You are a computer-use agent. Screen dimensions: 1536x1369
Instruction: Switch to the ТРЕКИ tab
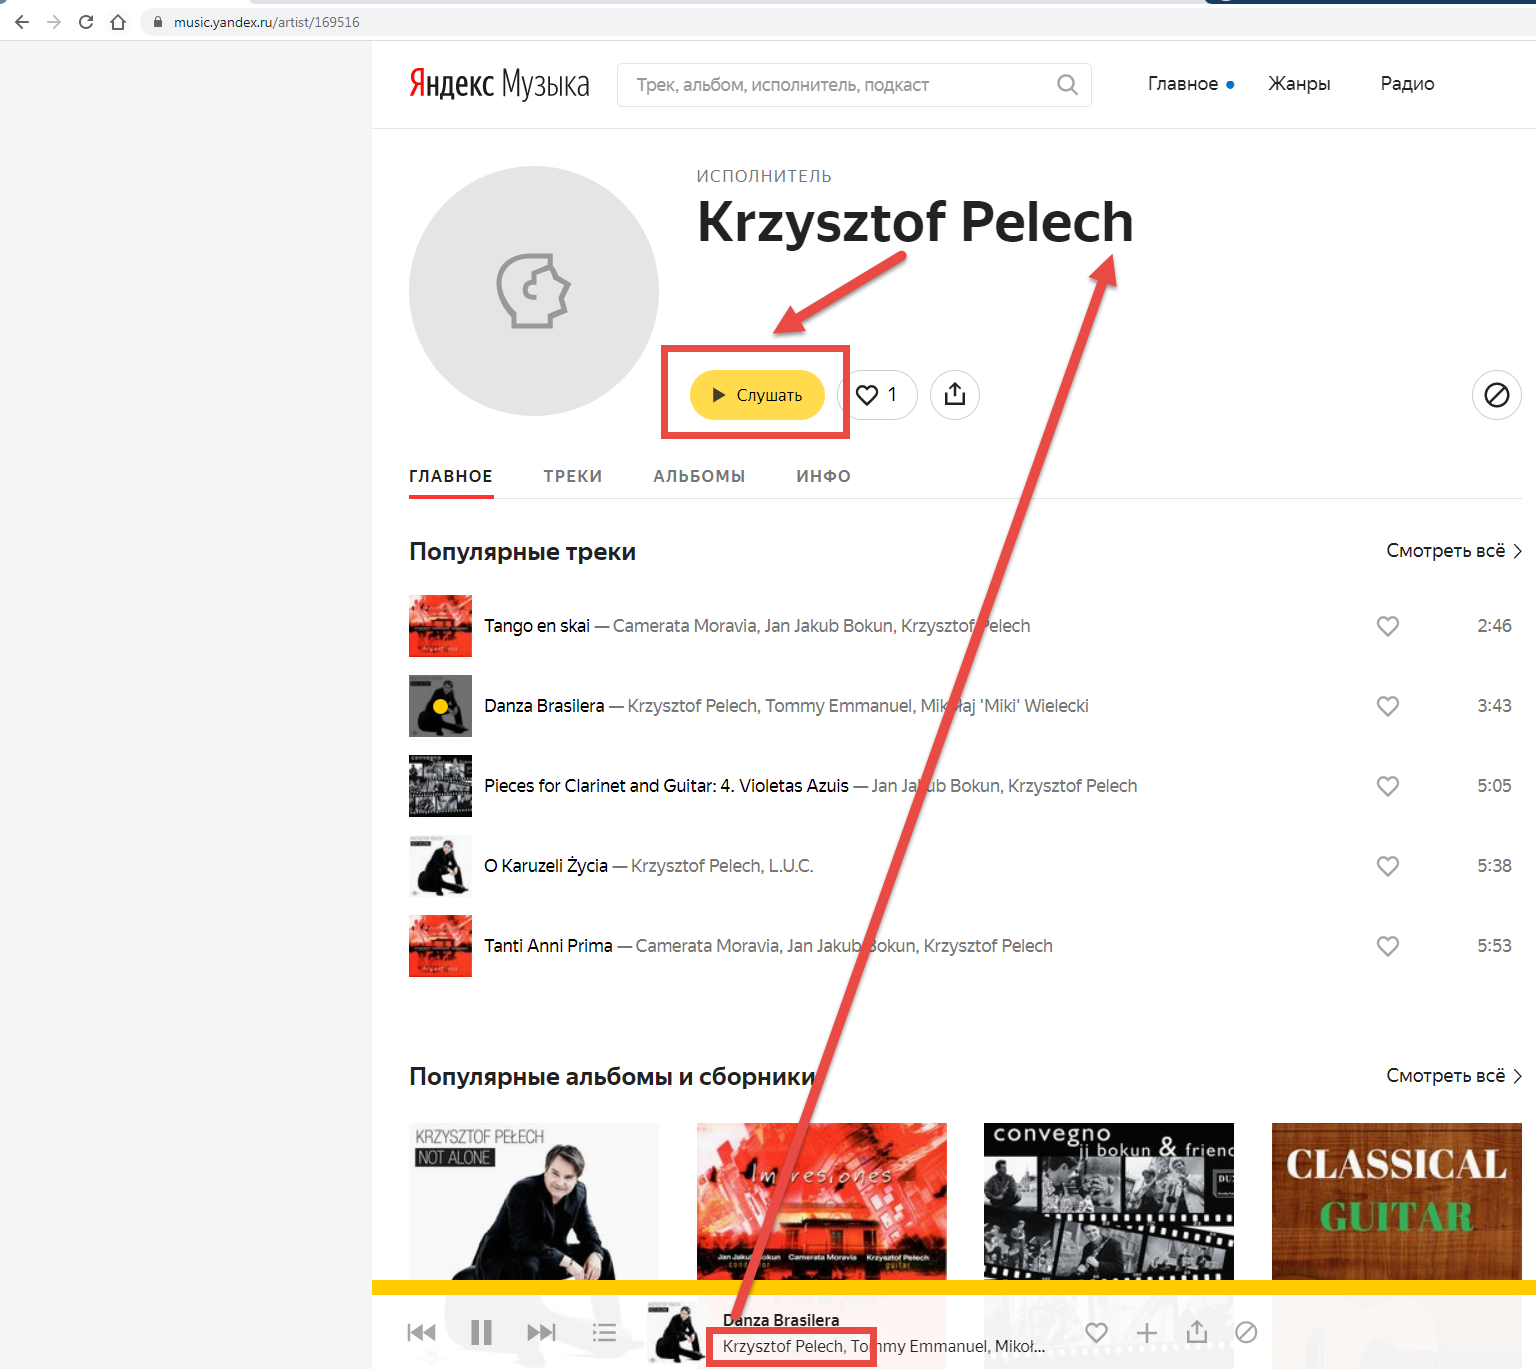pos(573,476)
